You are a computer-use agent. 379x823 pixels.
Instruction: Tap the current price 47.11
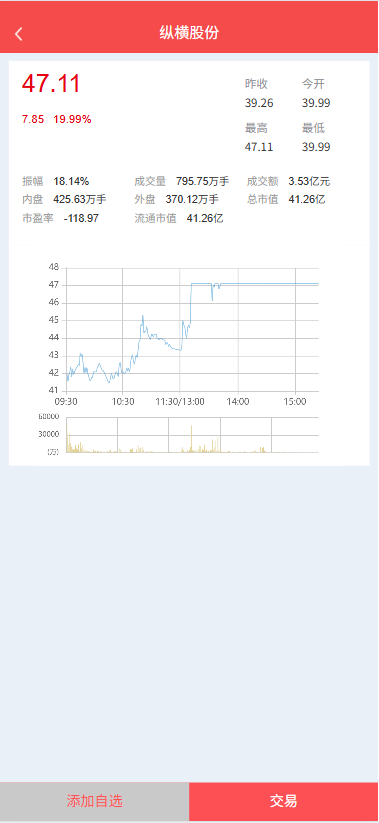tap(51, 84)
